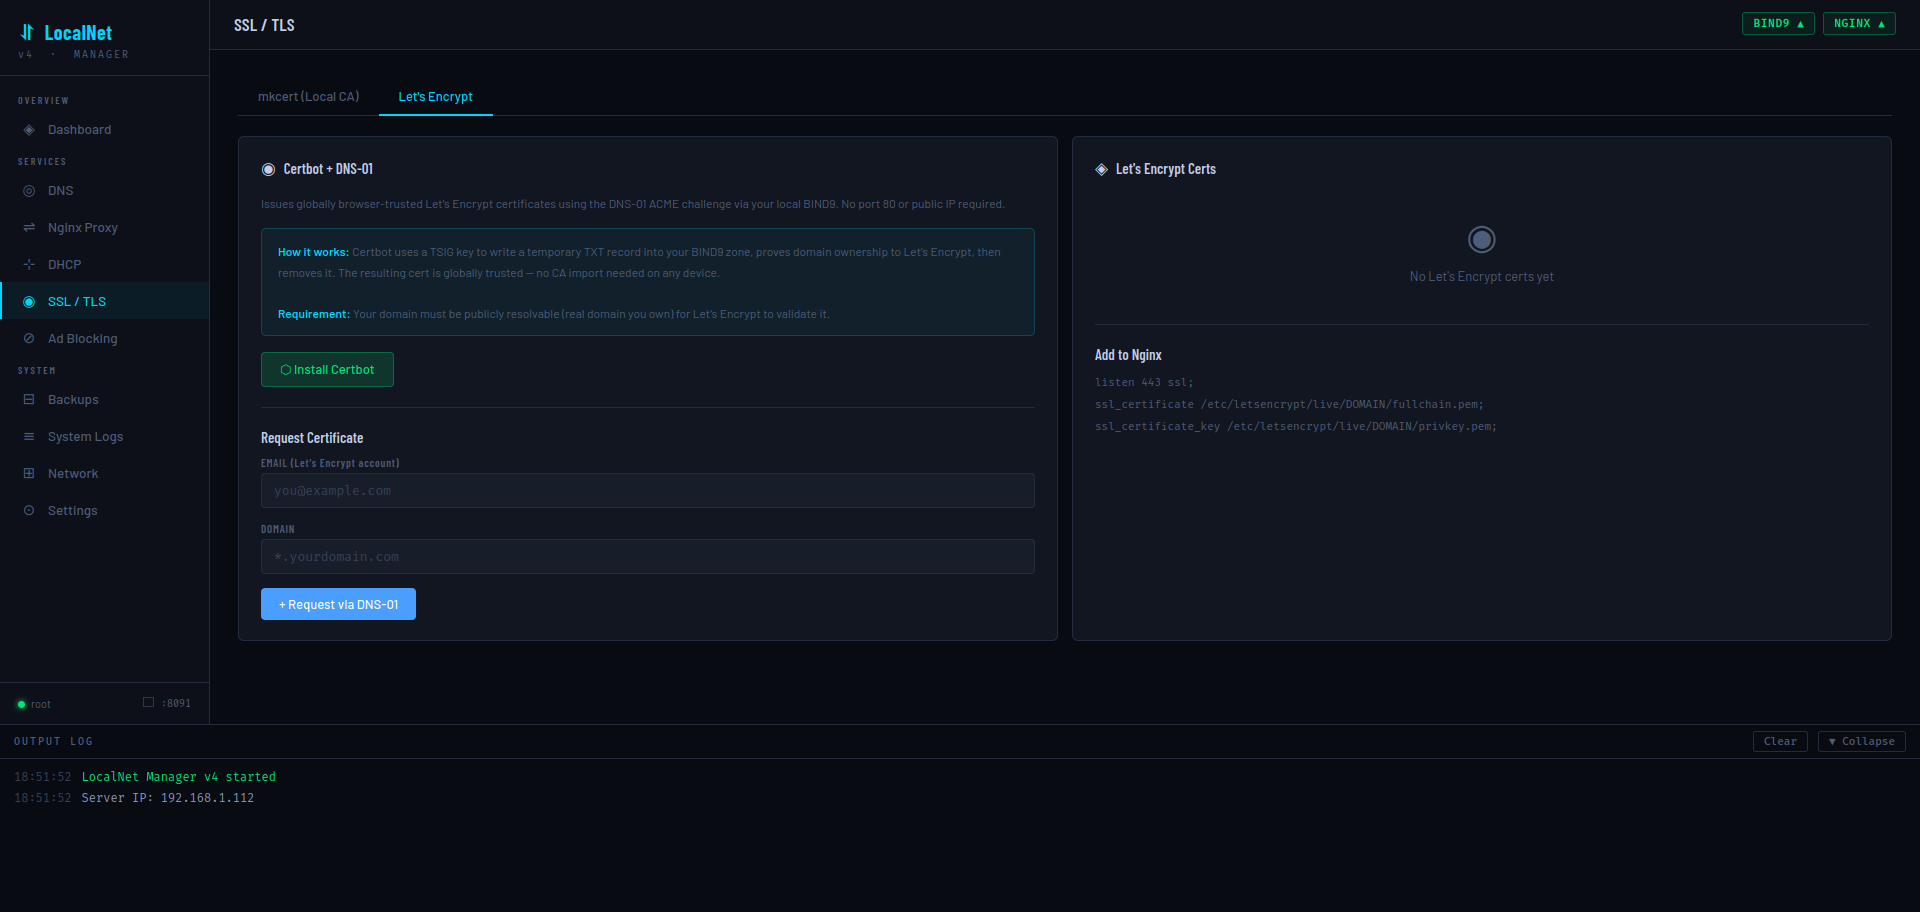The width and height of the screenshot is (1920, 912).
Task: Click the 'Request Certificate' heading
Action: 312,438
